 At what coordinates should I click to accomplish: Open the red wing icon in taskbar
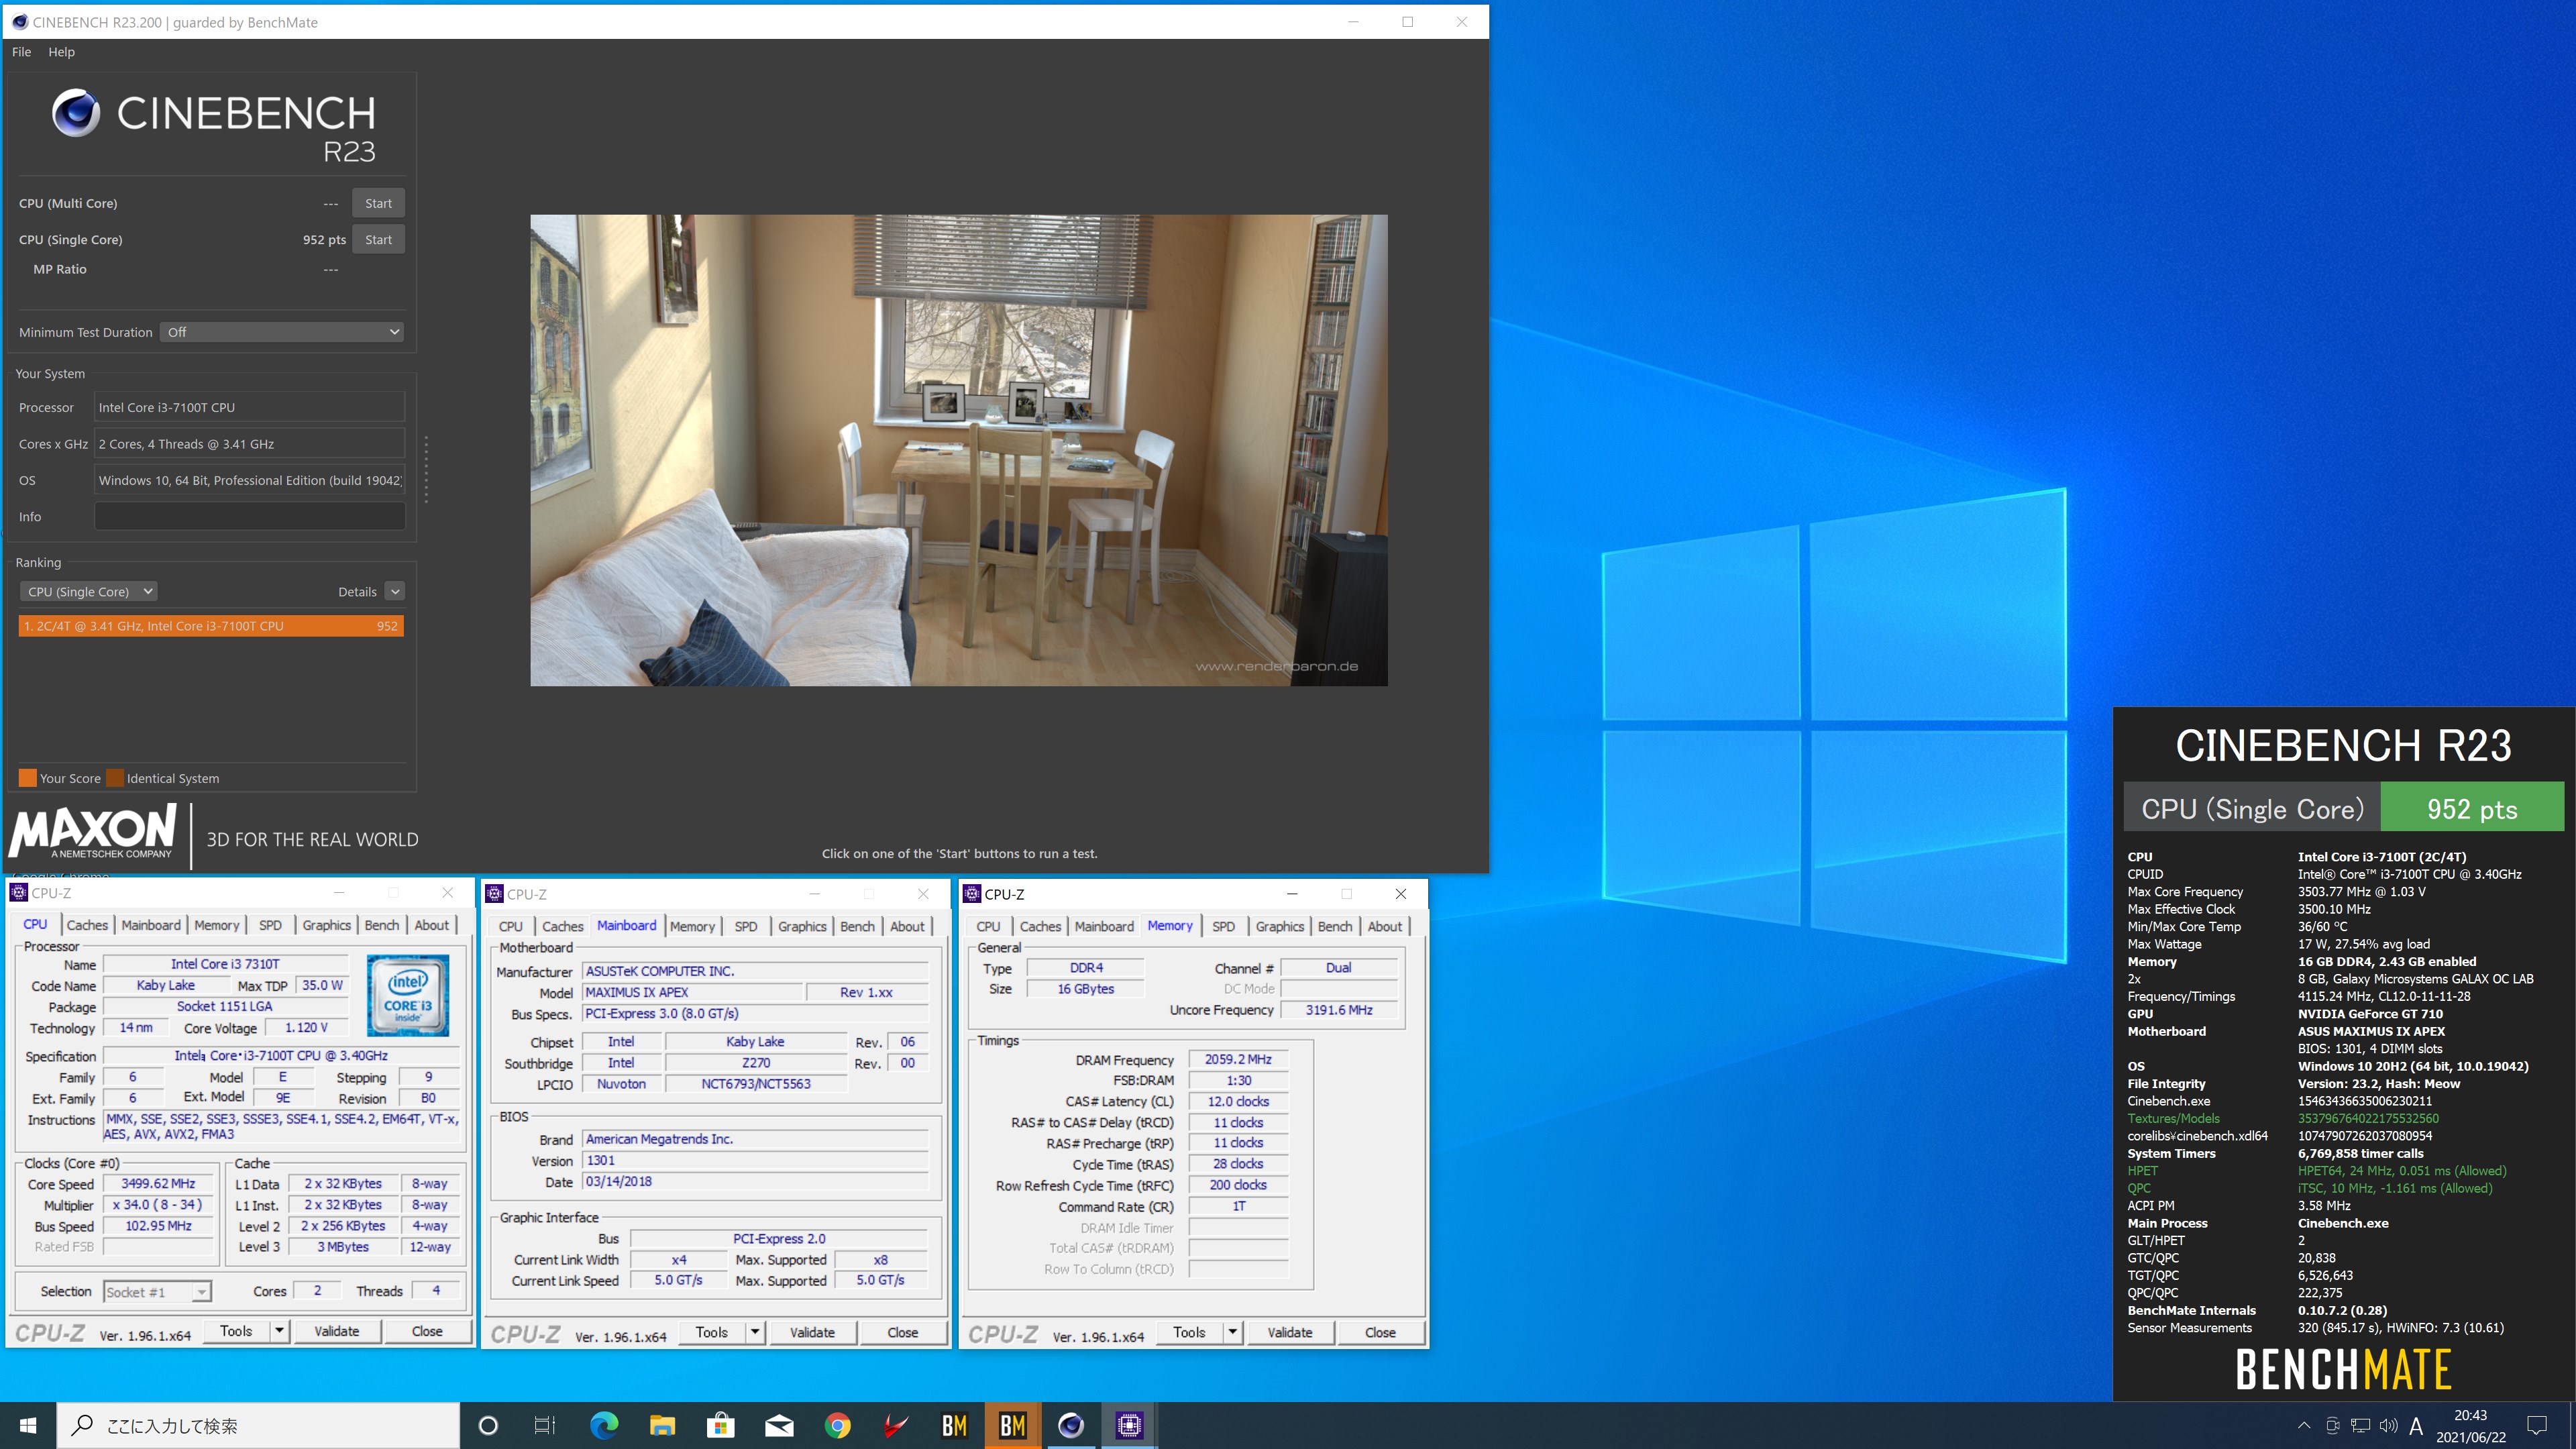tap(896, 1425)
